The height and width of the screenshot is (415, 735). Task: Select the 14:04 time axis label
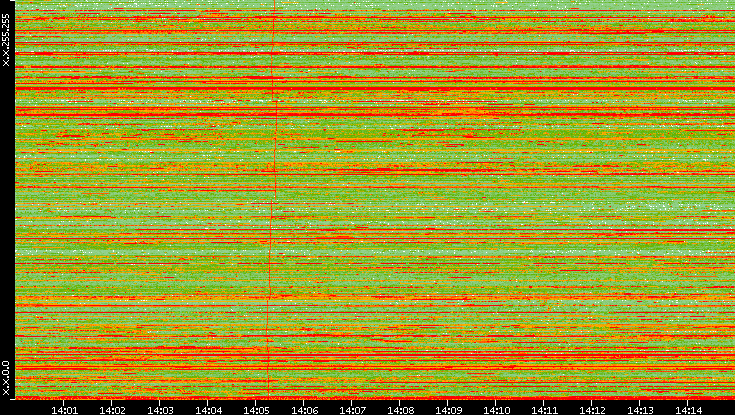point(208,410)
